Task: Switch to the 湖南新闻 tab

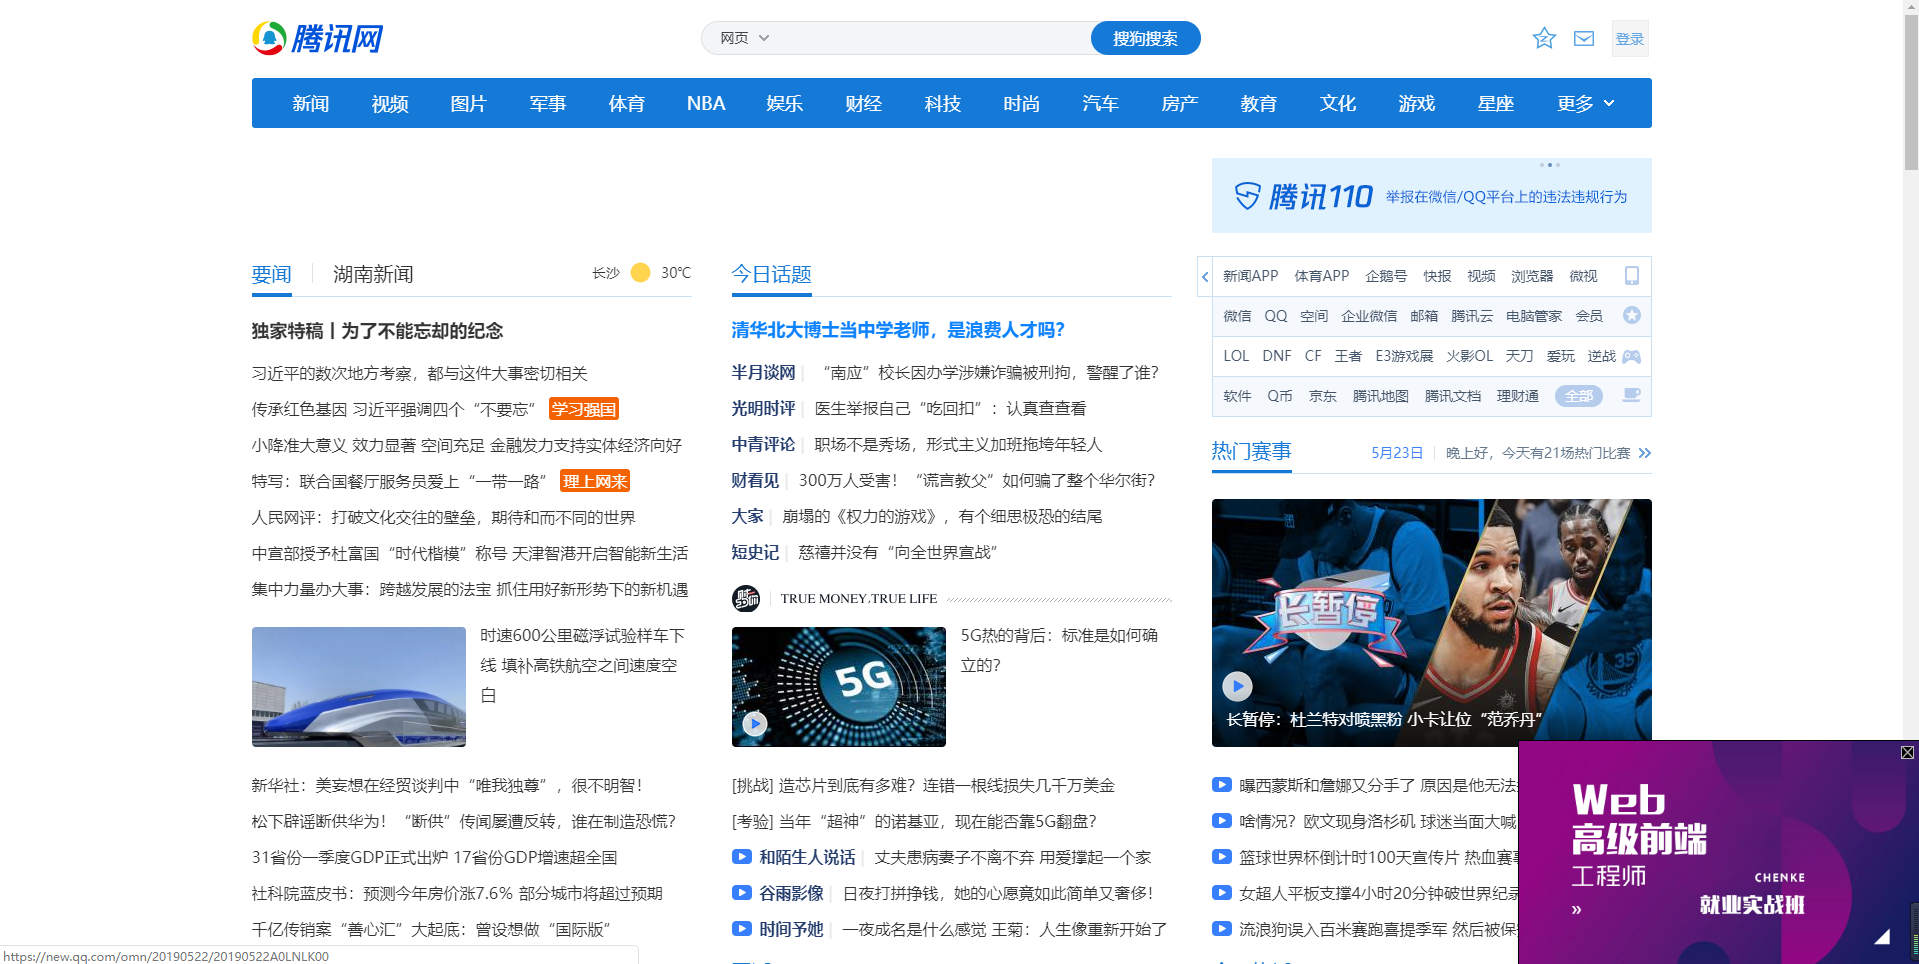Action: (373, 274)
